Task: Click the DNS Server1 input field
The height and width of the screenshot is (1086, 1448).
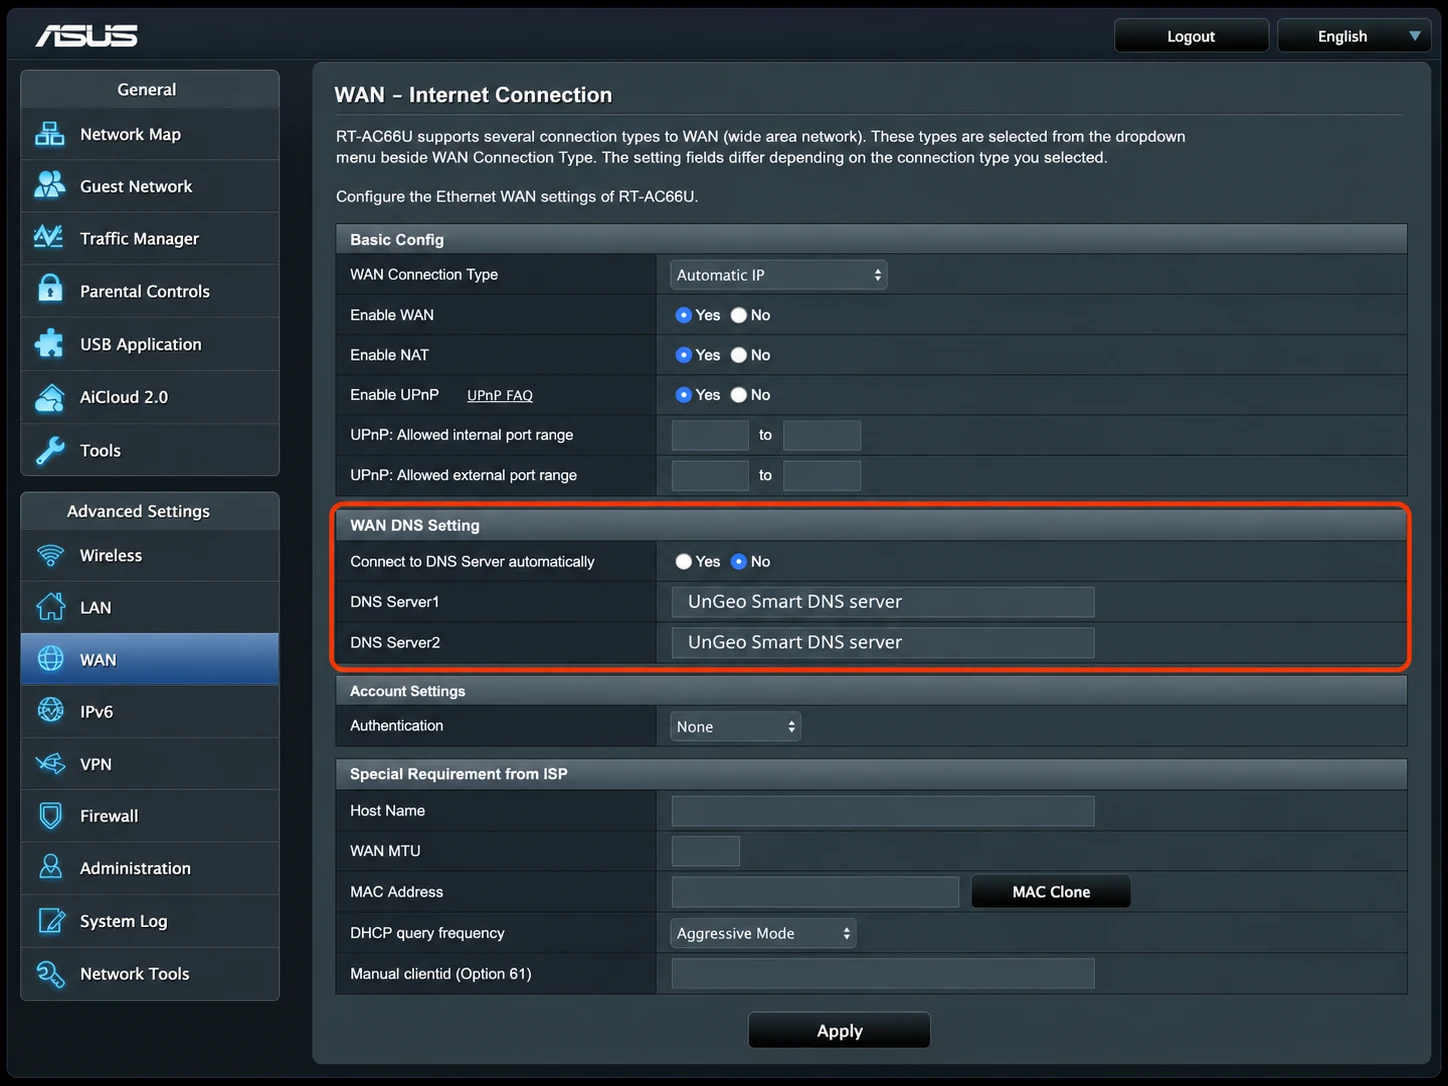Action: pos(883,602)
